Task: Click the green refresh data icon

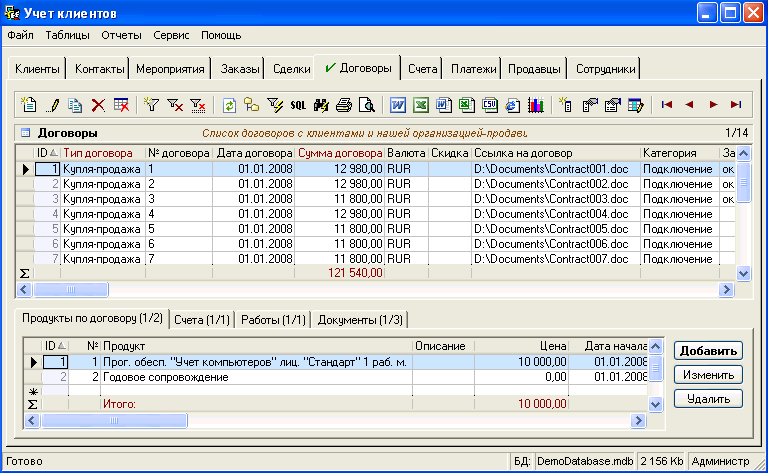Action: [x=229, y=104]
